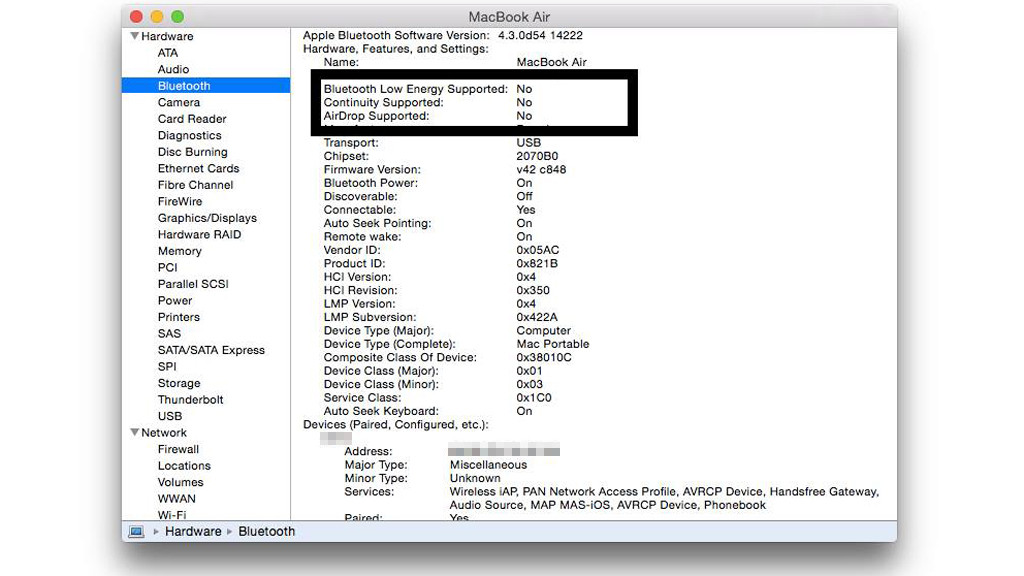Viewport: 1024px width, 576px height.
Task: Click the green zoom window button
Action: point(178,16)
